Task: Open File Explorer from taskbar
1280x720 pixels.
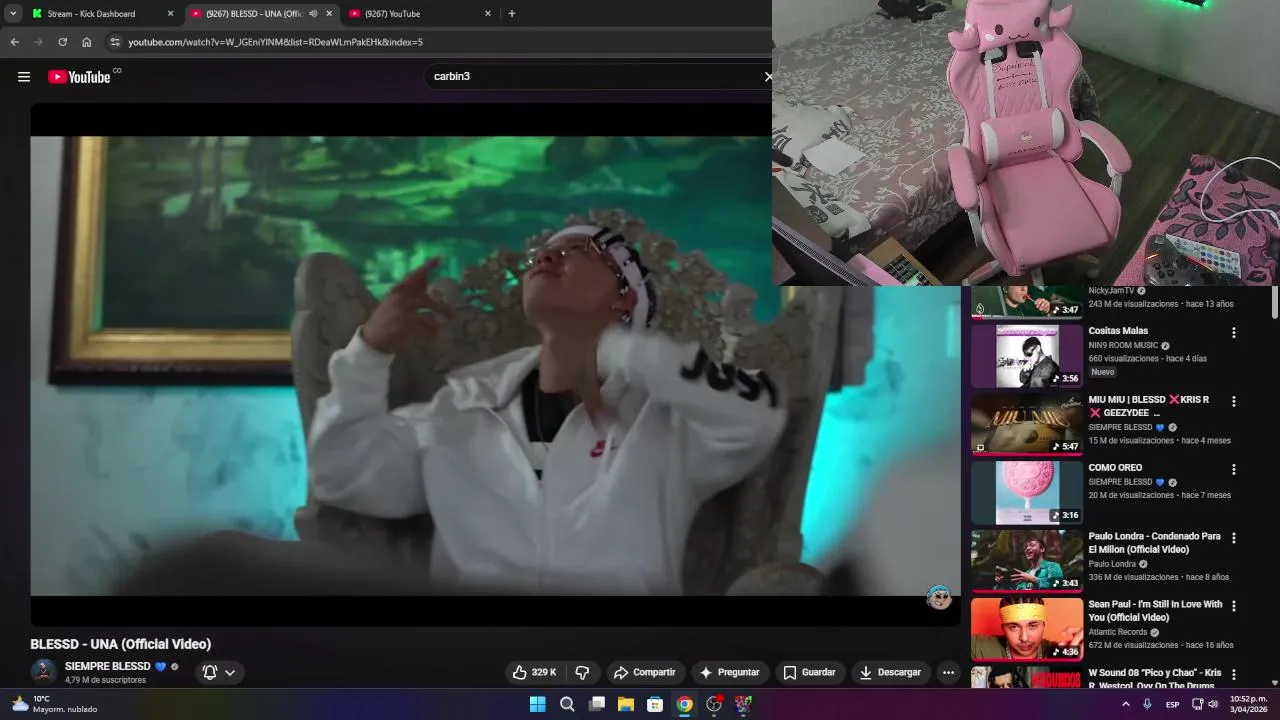Action: [626, 704]
